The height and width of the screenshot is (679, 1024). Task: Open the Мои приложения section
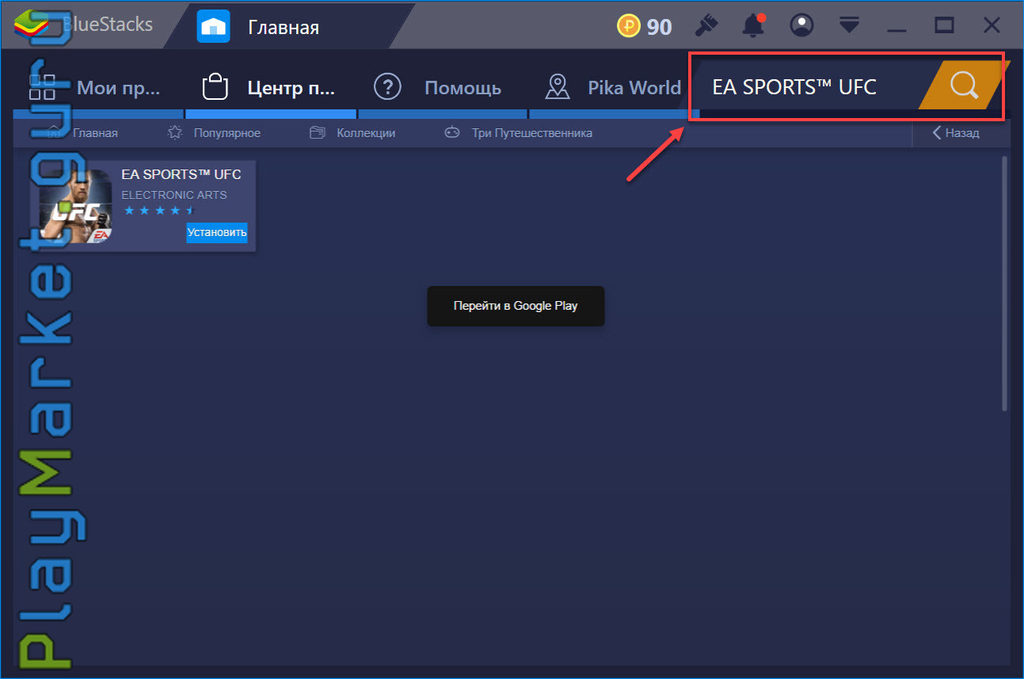98,87
